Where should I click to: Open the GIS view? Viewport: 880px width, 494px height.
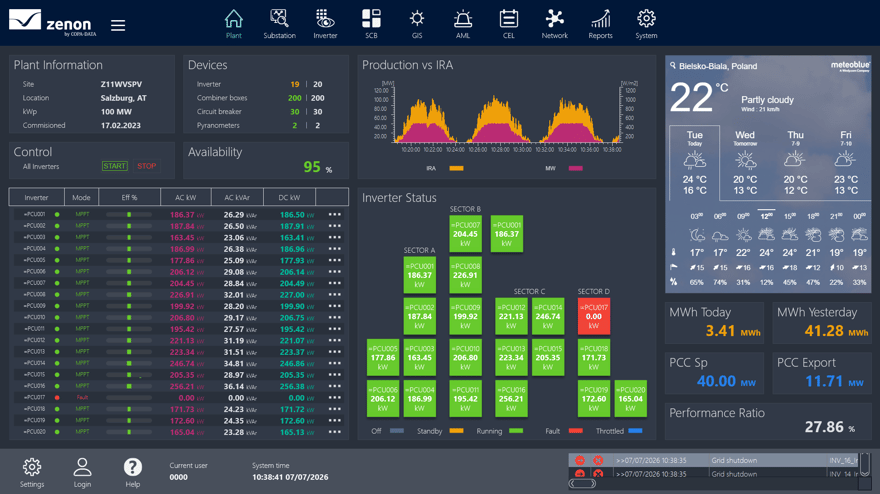point(417,24)
